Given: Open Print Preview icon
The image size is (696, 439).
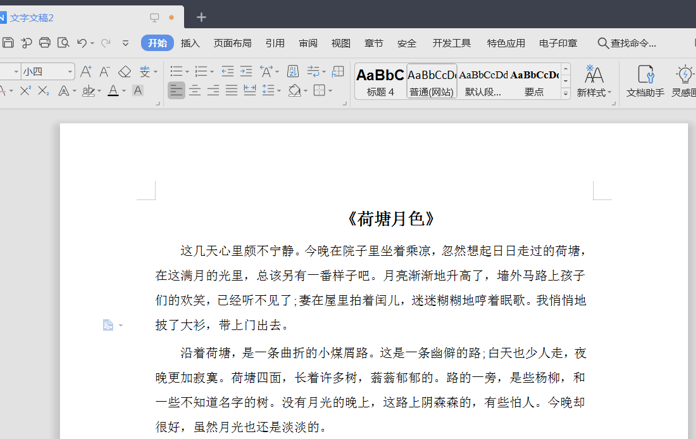Looking at the screenshot, I should click(63, 43).
